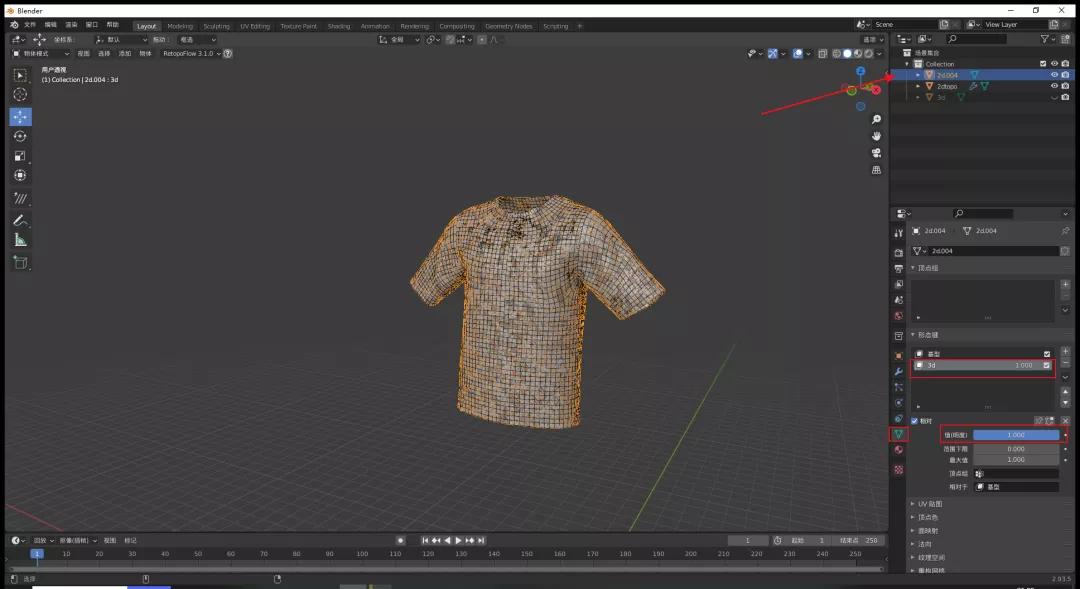
Task: Click the highlighted 值 value slider set to 1.000
Action: click(x=1017, y=434)
